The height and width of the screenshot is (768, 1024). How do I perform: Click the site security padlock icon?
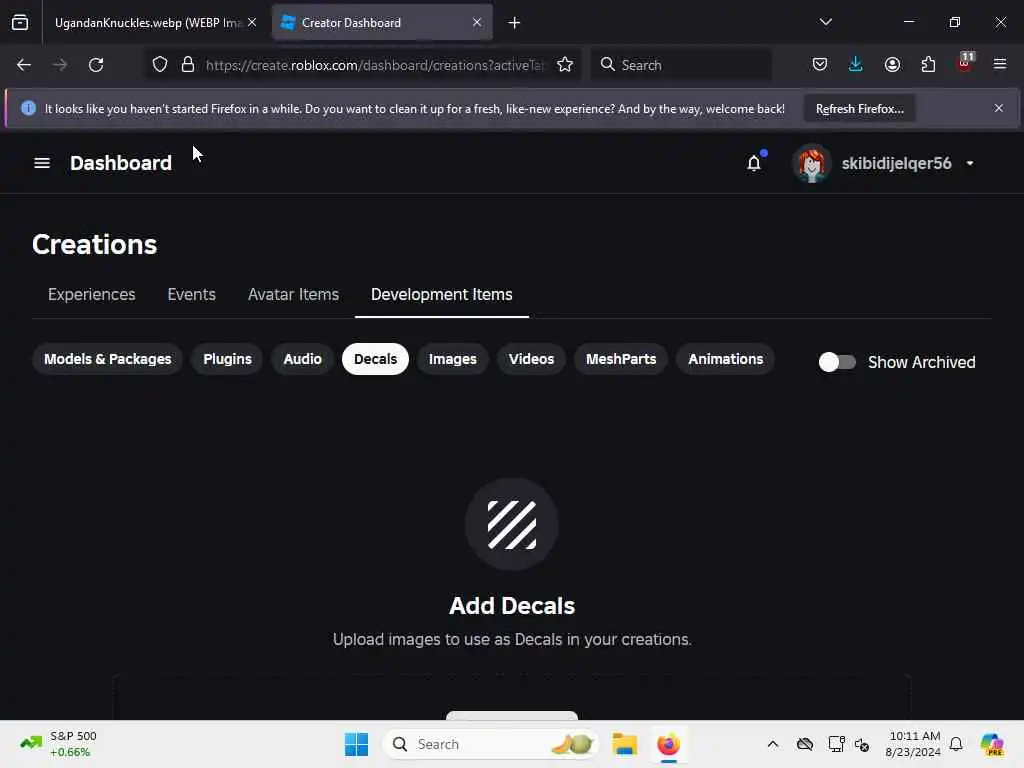pos(188,65)
